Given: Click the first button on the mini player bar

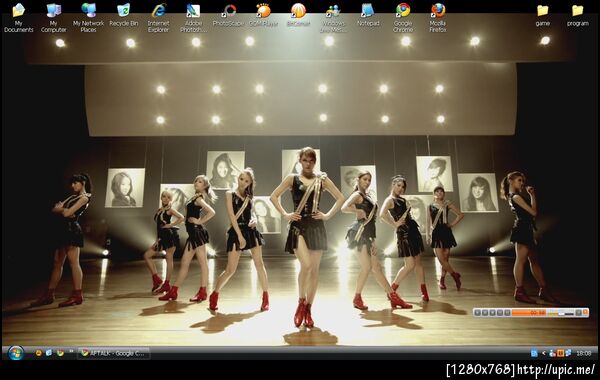Looking at the screenshot, I should pos(478,313).
